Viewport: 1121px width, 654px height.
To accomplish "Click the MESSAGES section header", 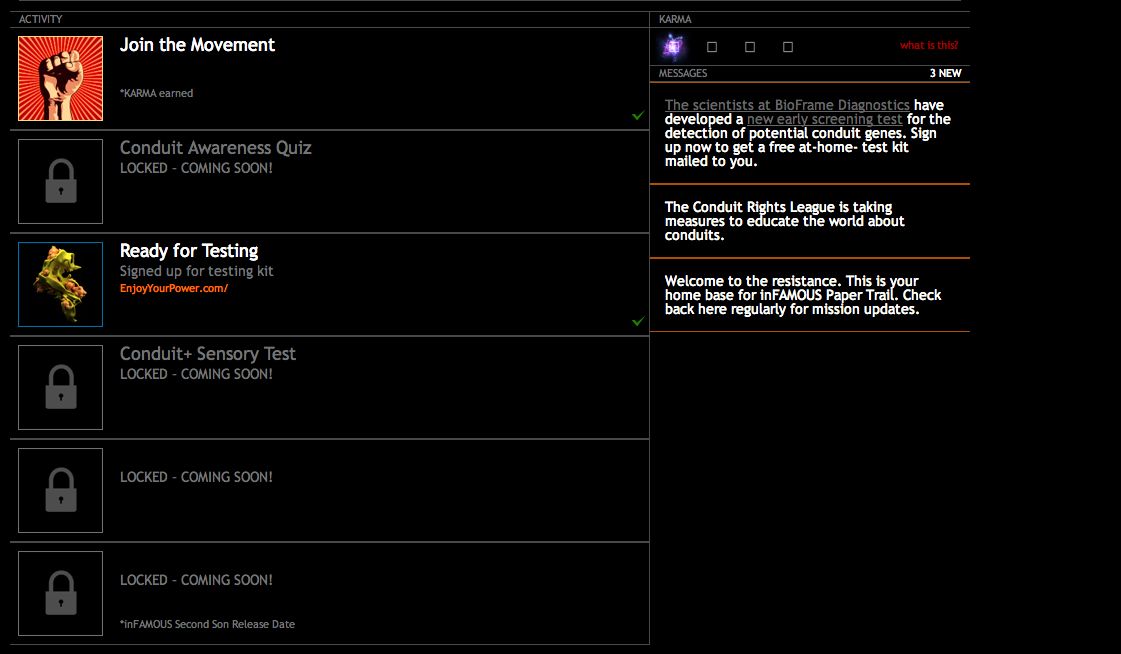I will [683, 73].
